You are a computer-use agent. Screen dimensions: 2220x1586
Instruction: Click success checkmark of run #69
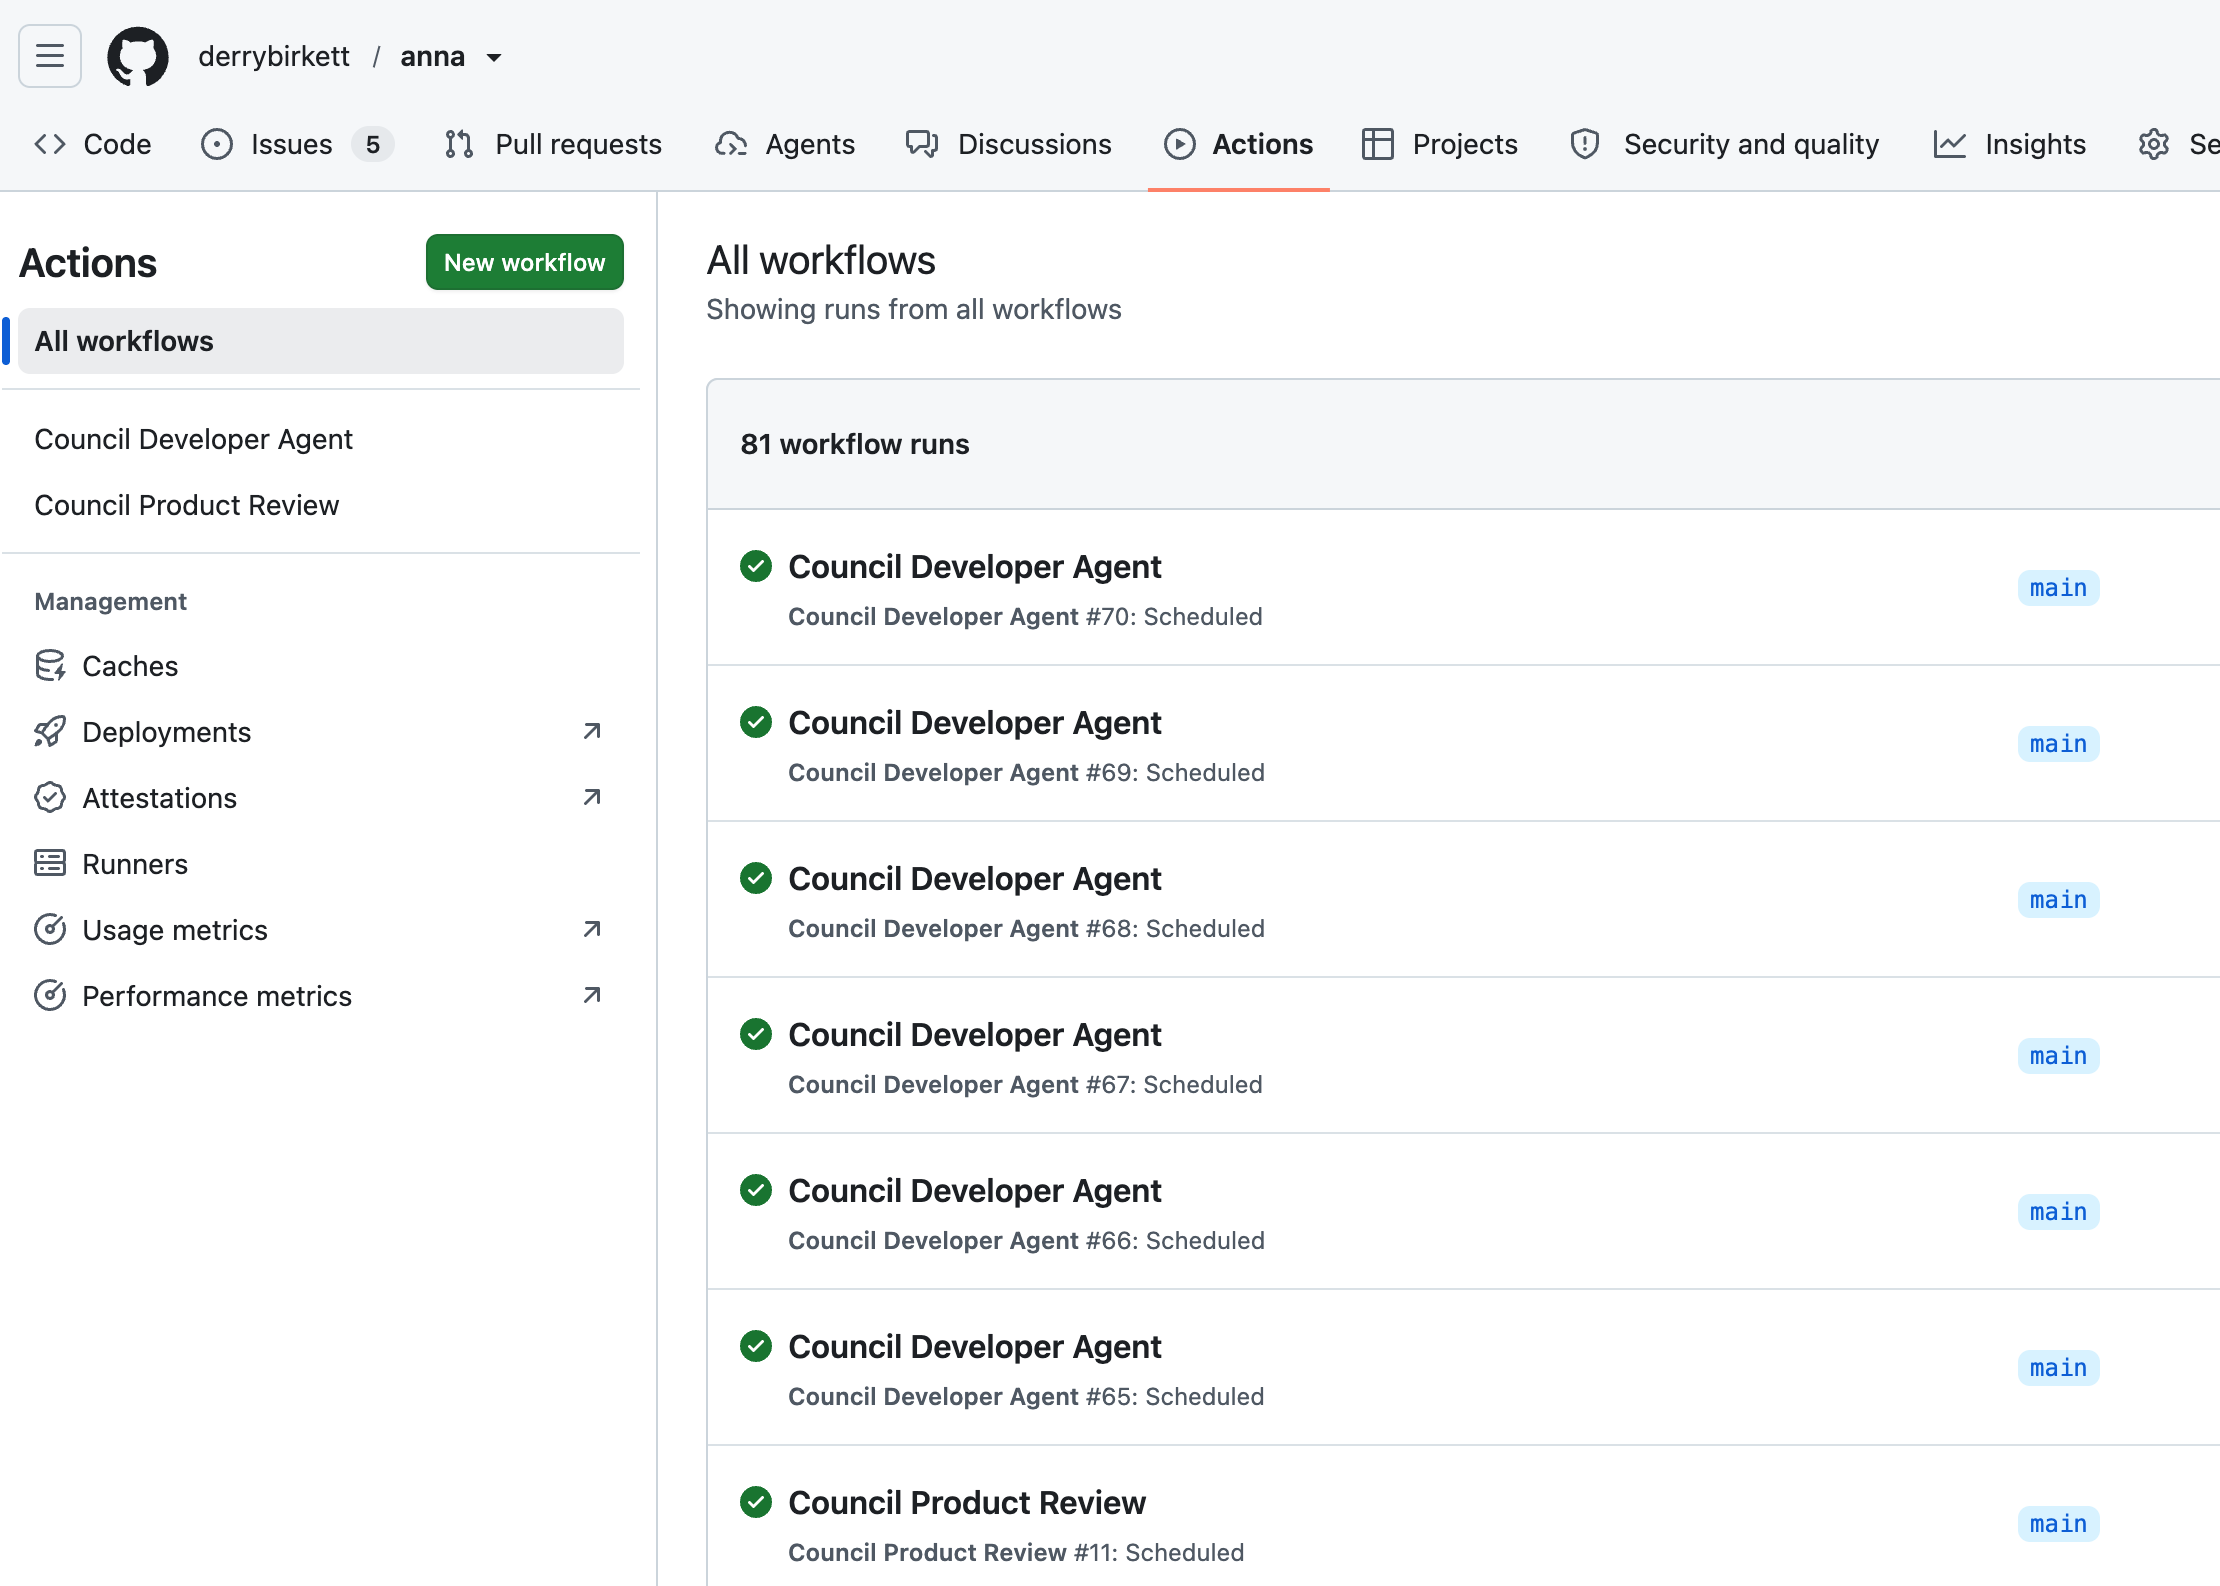[x=756, y=722]
